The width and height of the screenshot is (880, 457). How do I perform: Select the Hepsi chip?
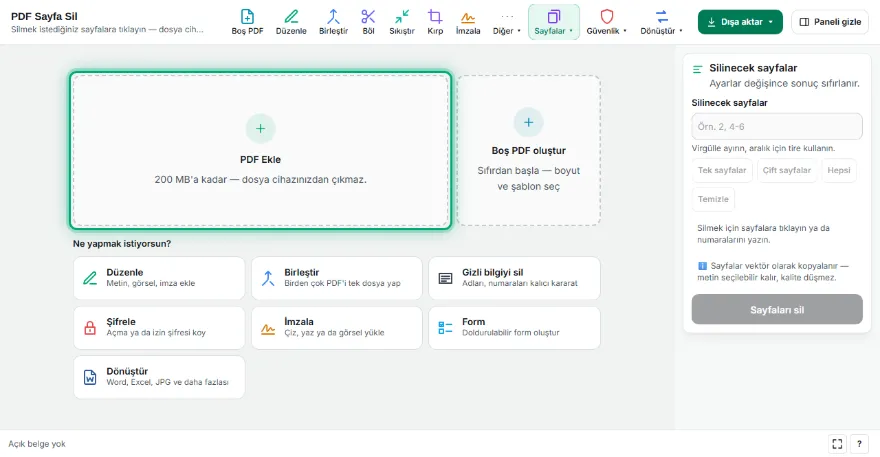(x=838, y=170)
